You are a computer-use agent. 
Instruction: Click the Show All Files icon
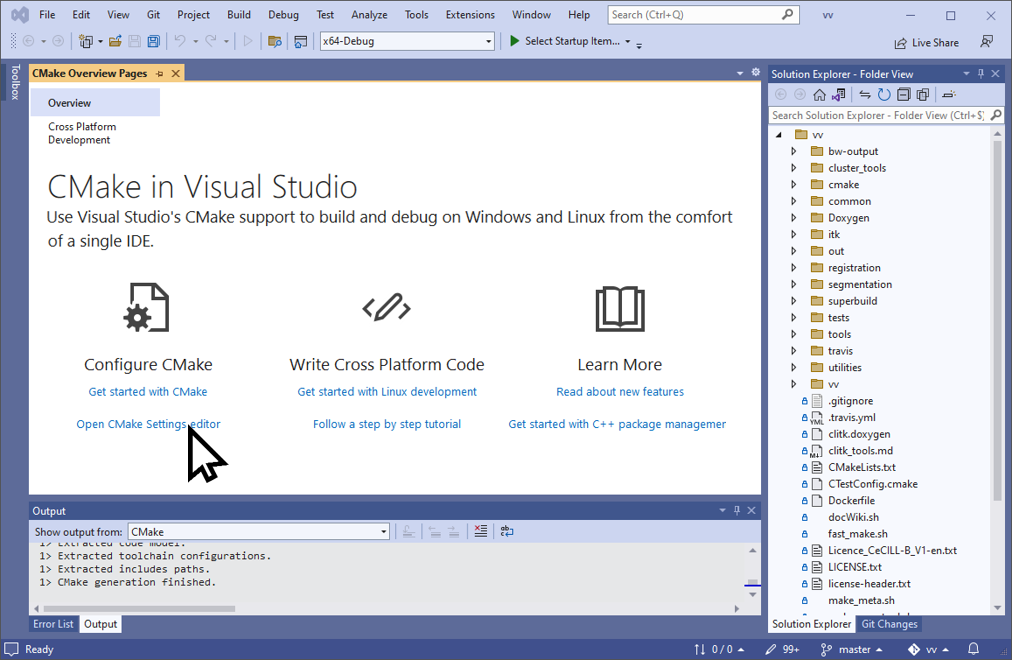point(923,95)
